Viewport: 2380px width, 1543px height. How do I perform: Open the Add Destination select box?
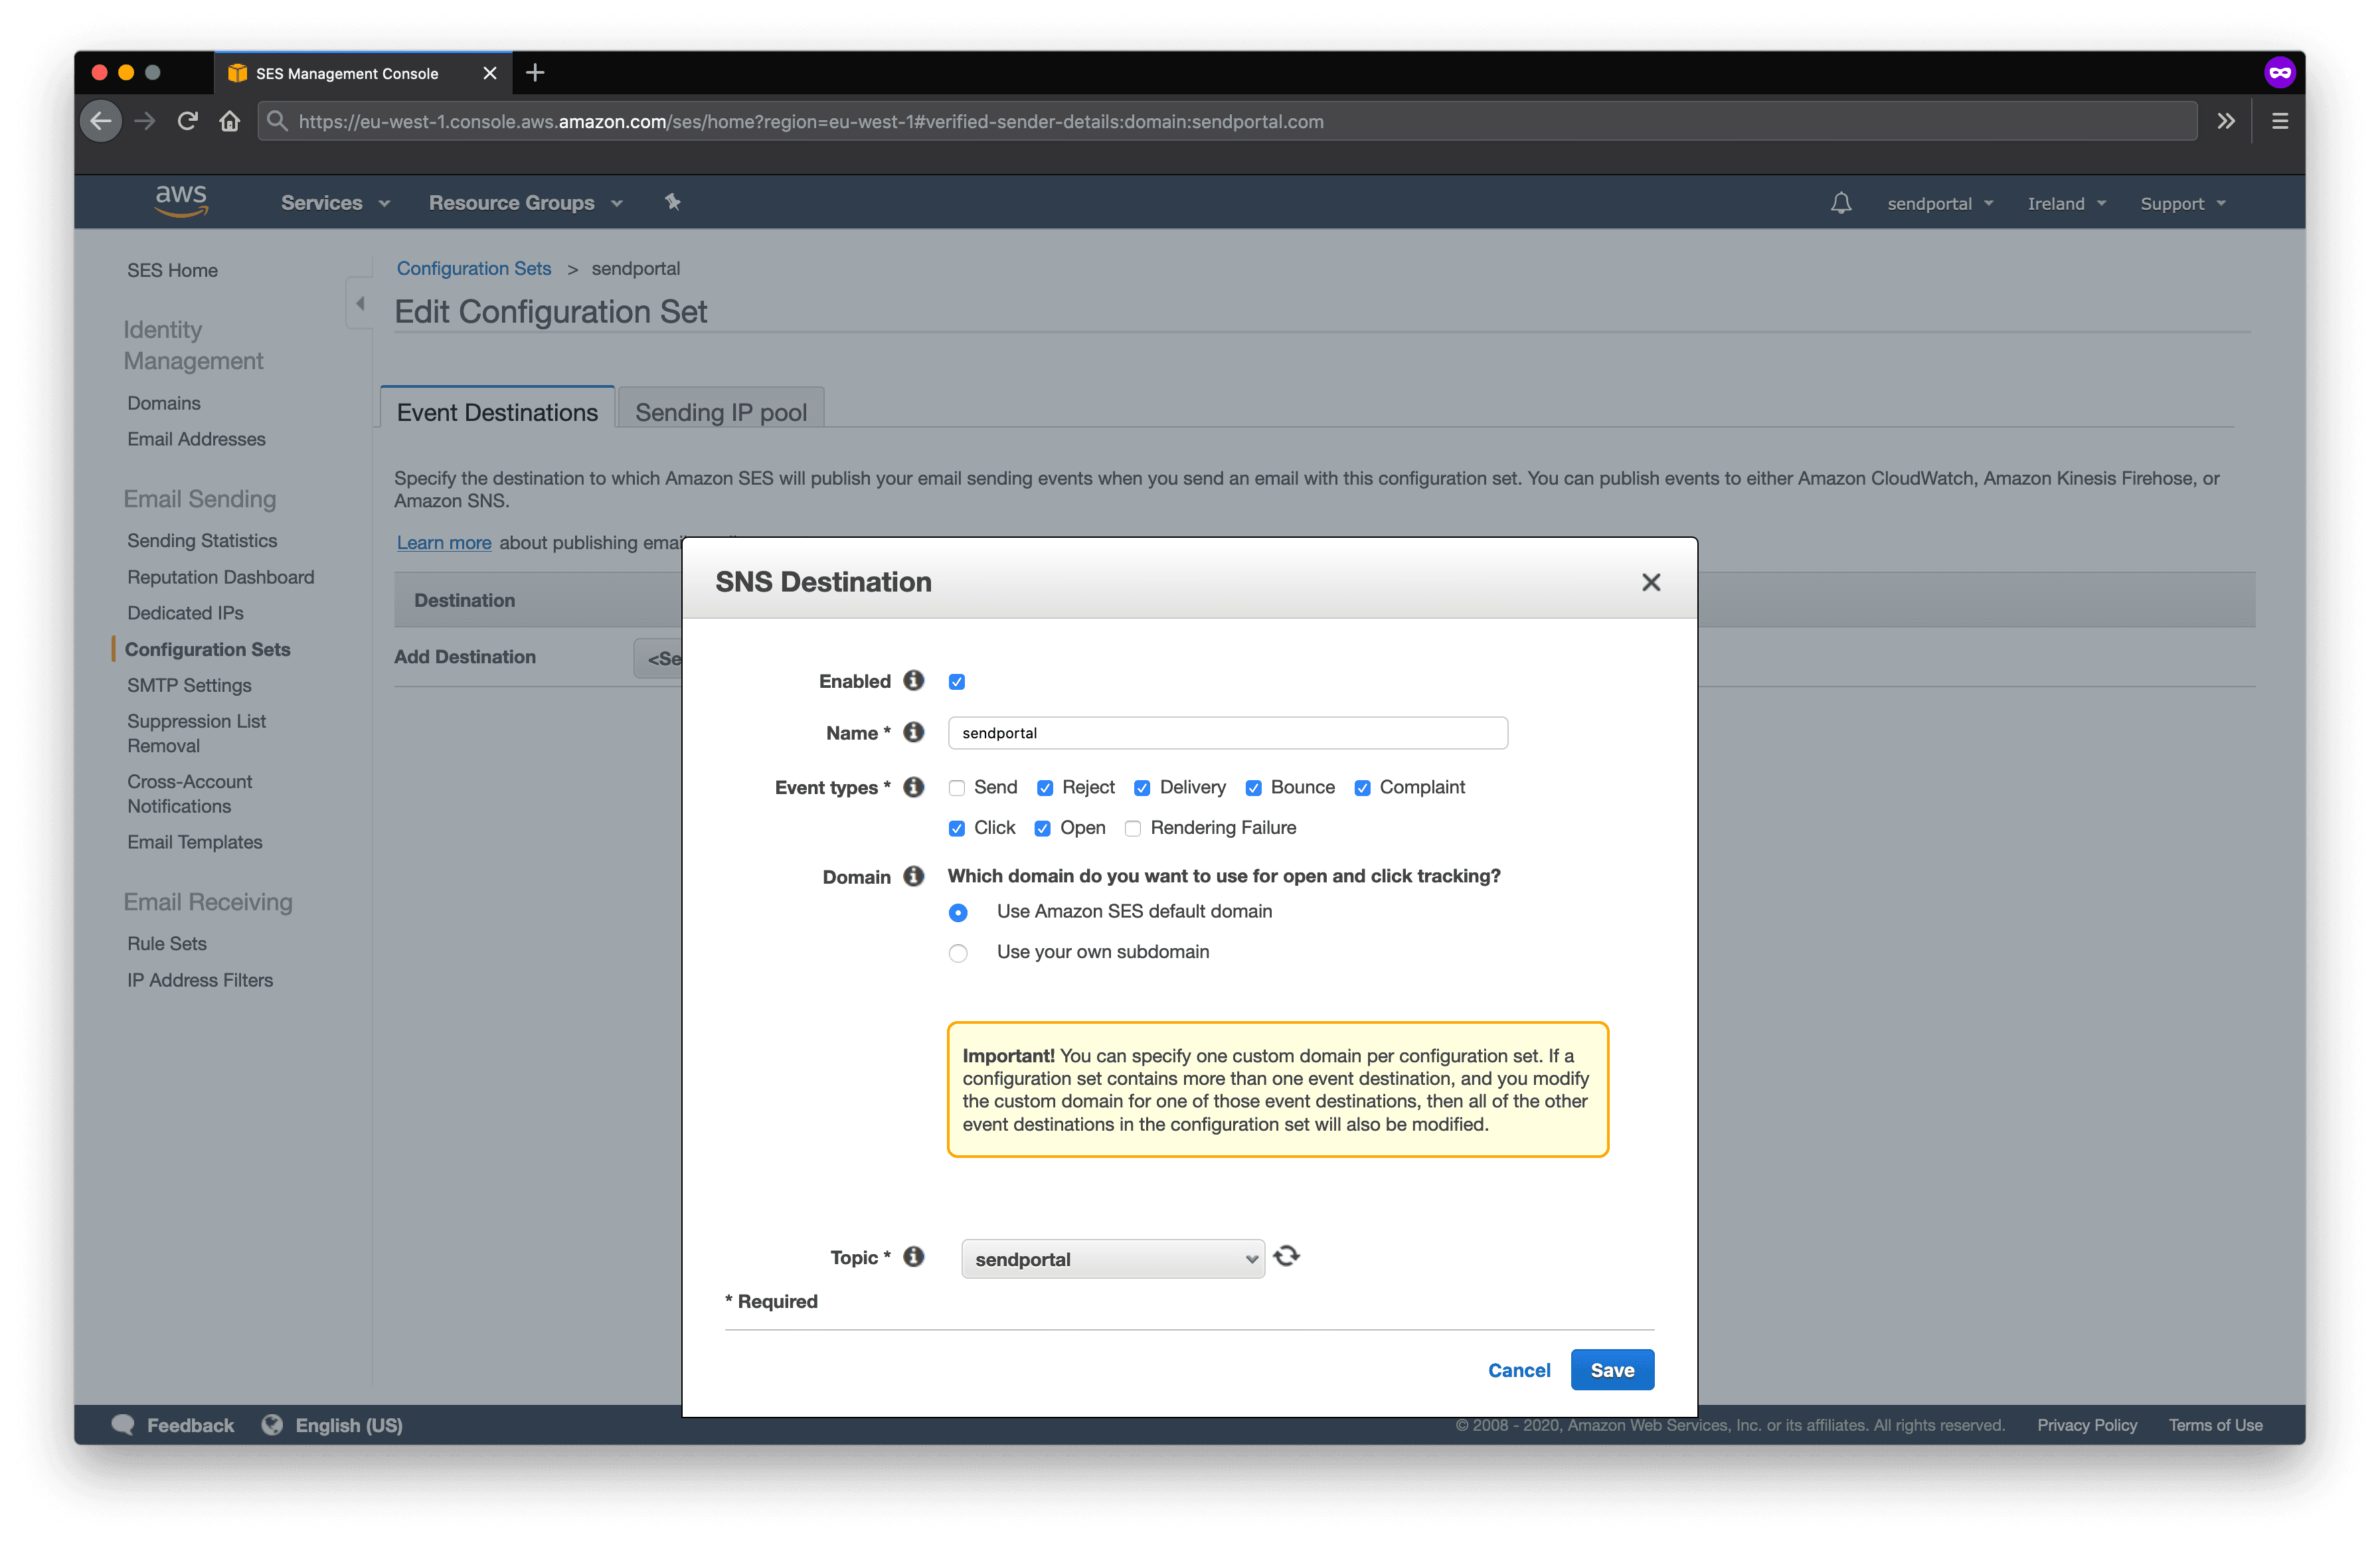pos(658,658)
